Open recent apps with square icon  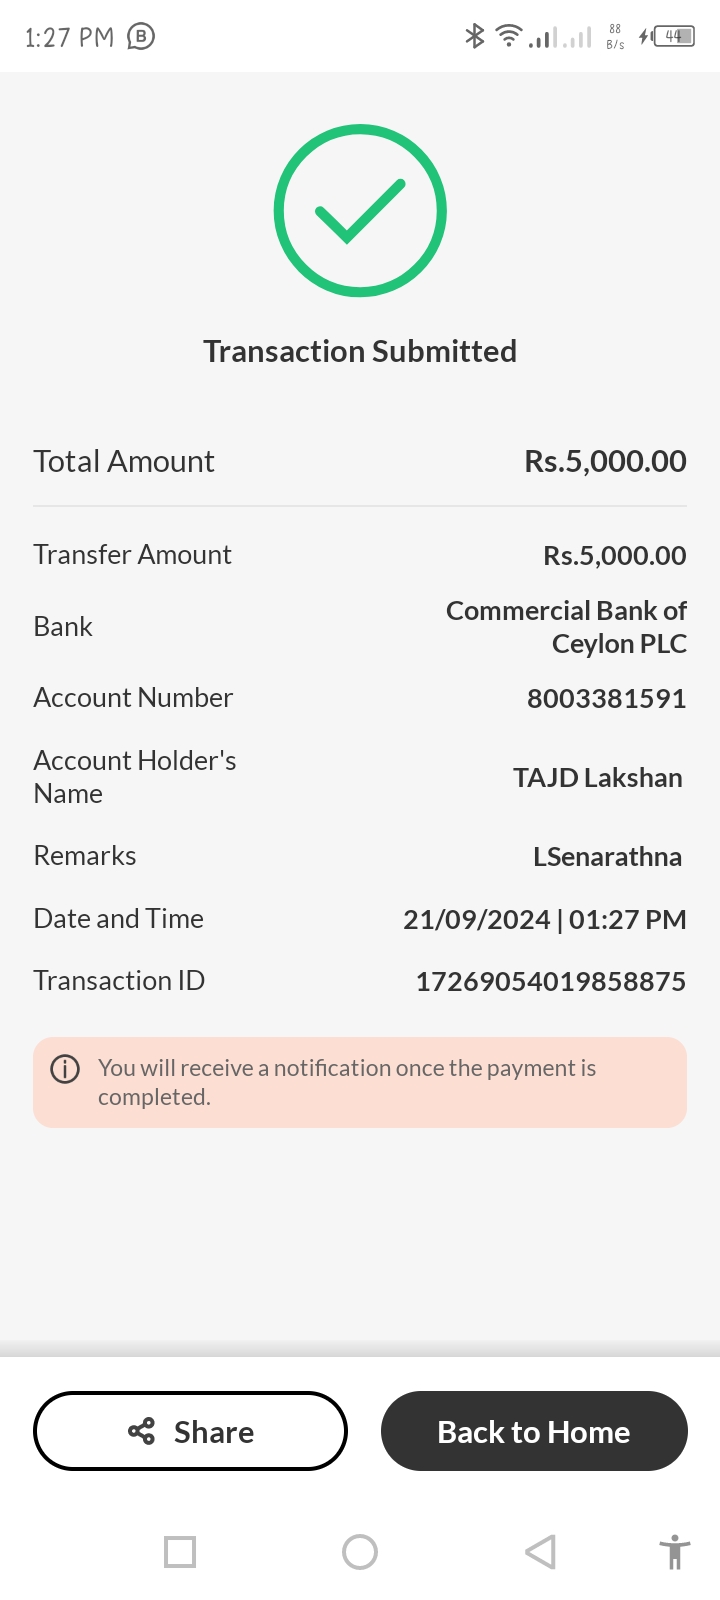(x=180, y=1552)
